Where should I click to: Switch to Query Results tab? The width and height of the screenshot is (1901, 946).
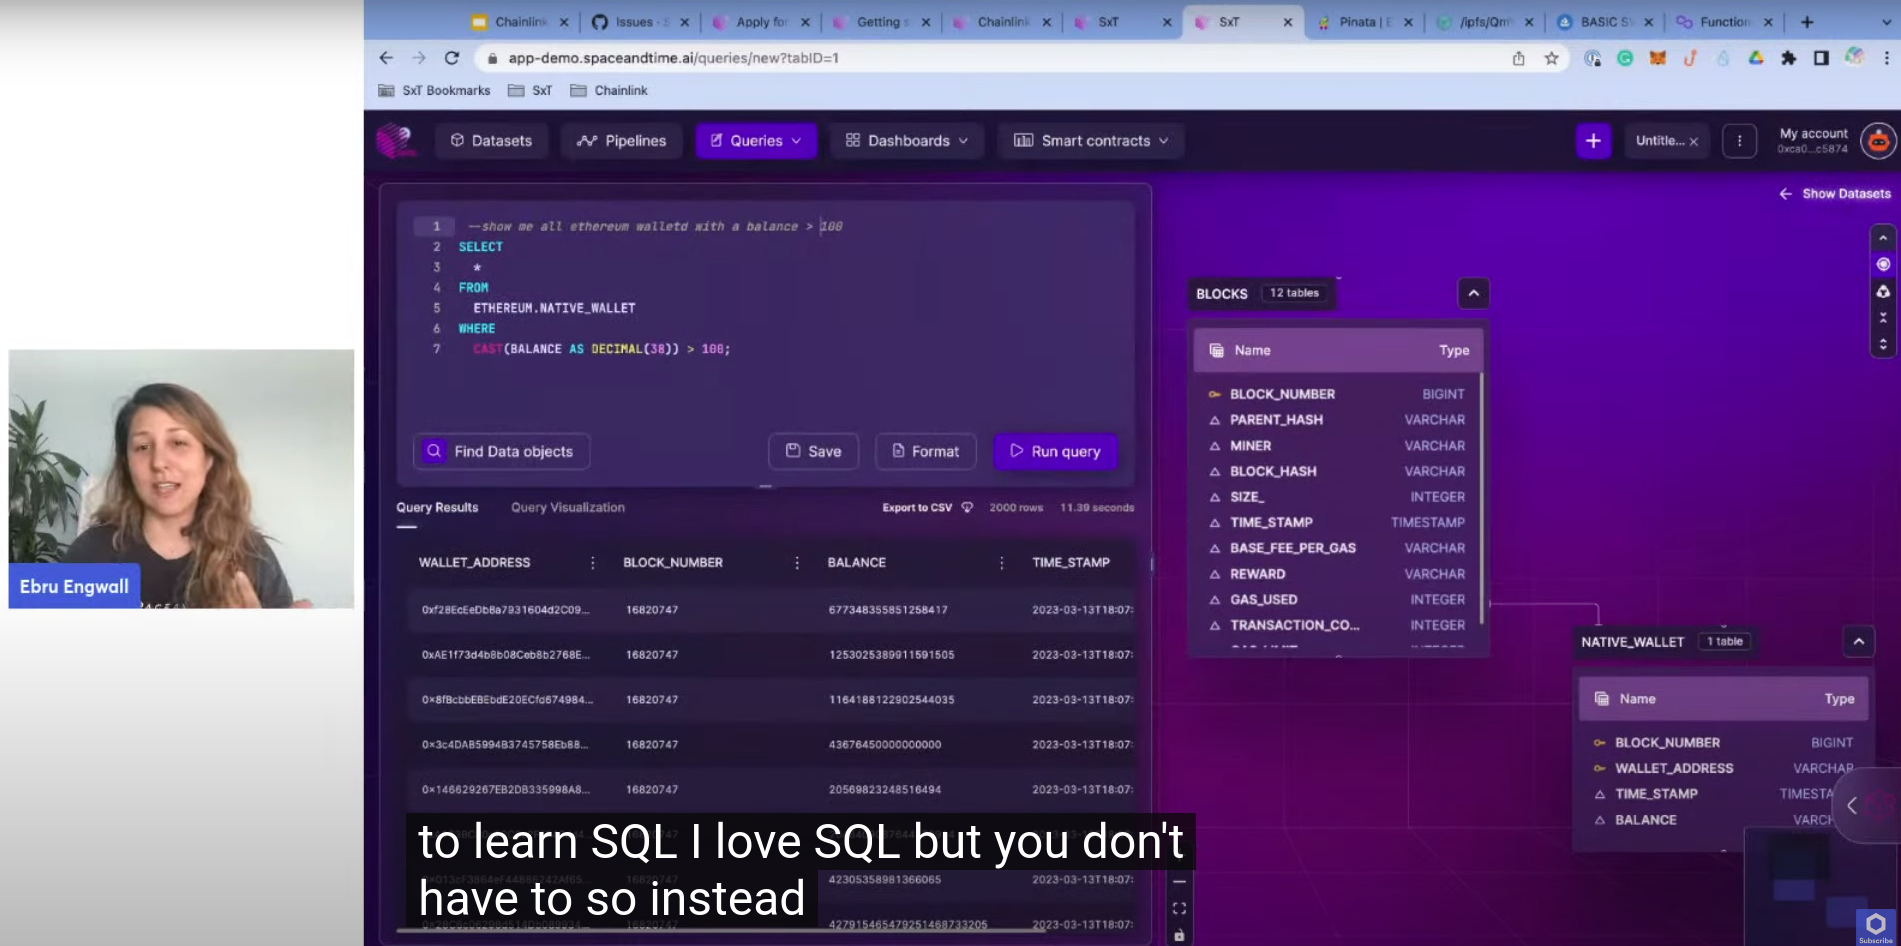point(437,508)
